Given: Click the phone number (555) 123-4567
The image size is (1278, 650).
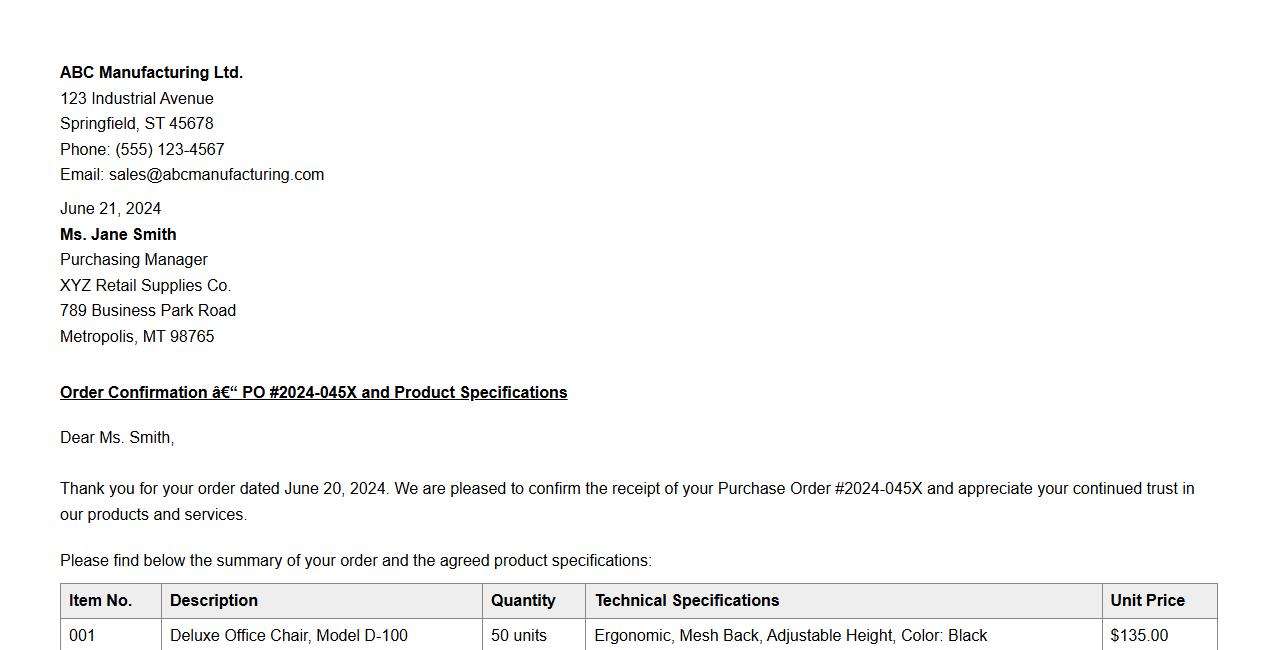Looking at the screenshot, I should coord(169,150).
